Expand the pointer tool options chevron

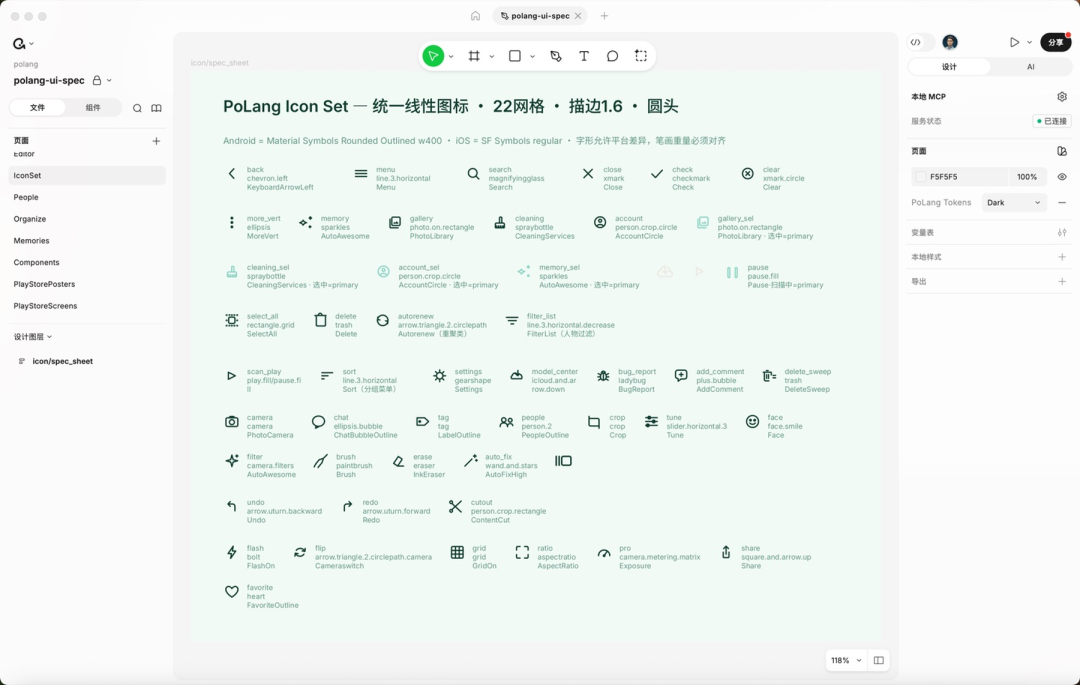click(x=451, y=56)
